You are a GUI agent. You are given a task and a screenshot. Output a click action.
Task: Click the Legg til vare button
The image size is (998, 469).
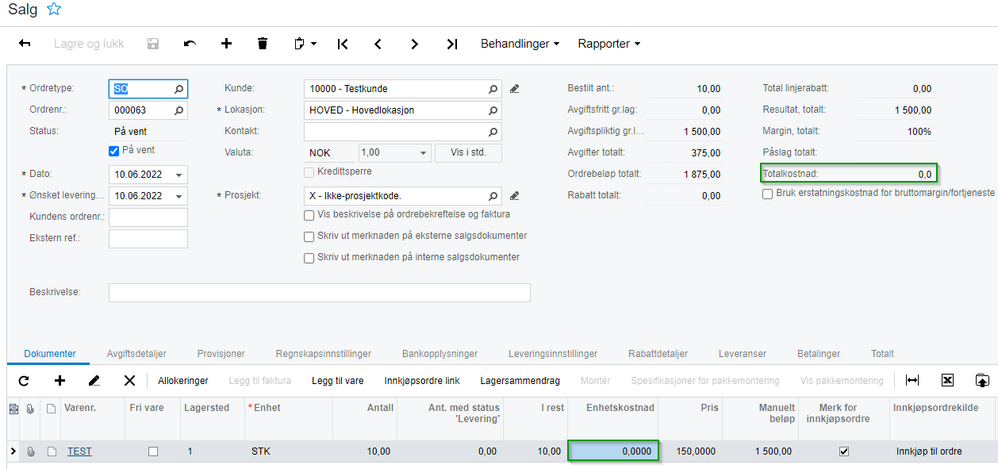(337, 381)
